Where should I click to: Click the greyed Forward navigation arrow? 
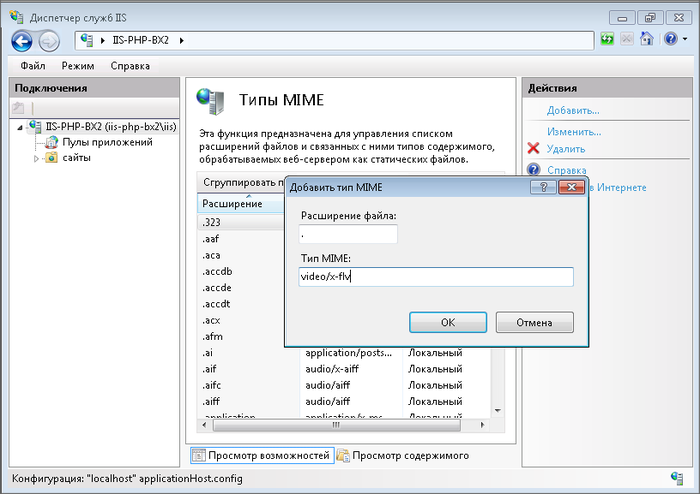49,42
